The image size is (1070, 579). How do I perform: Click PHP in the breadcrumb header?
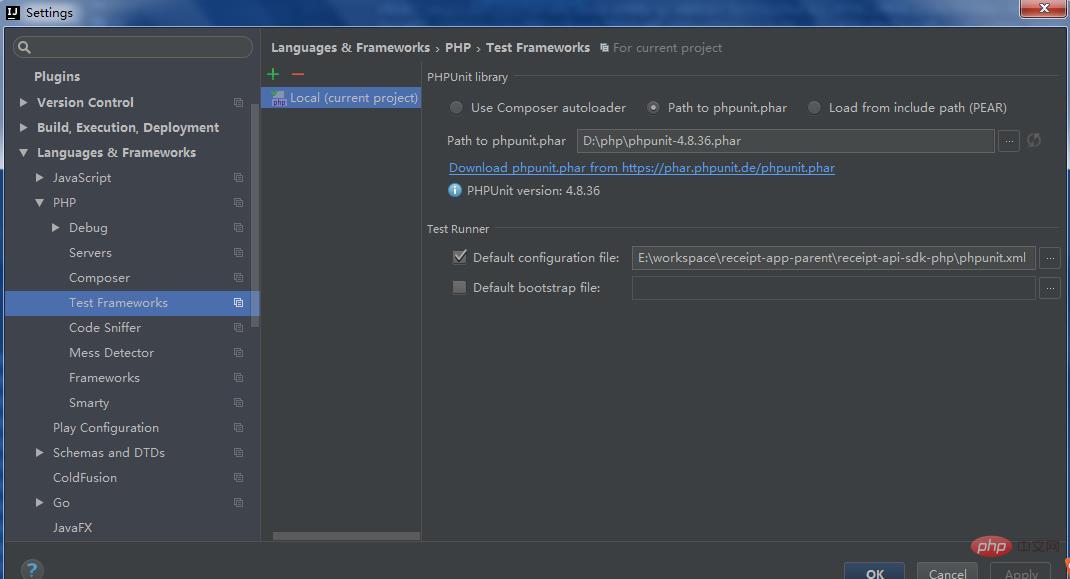pos(458,48)
